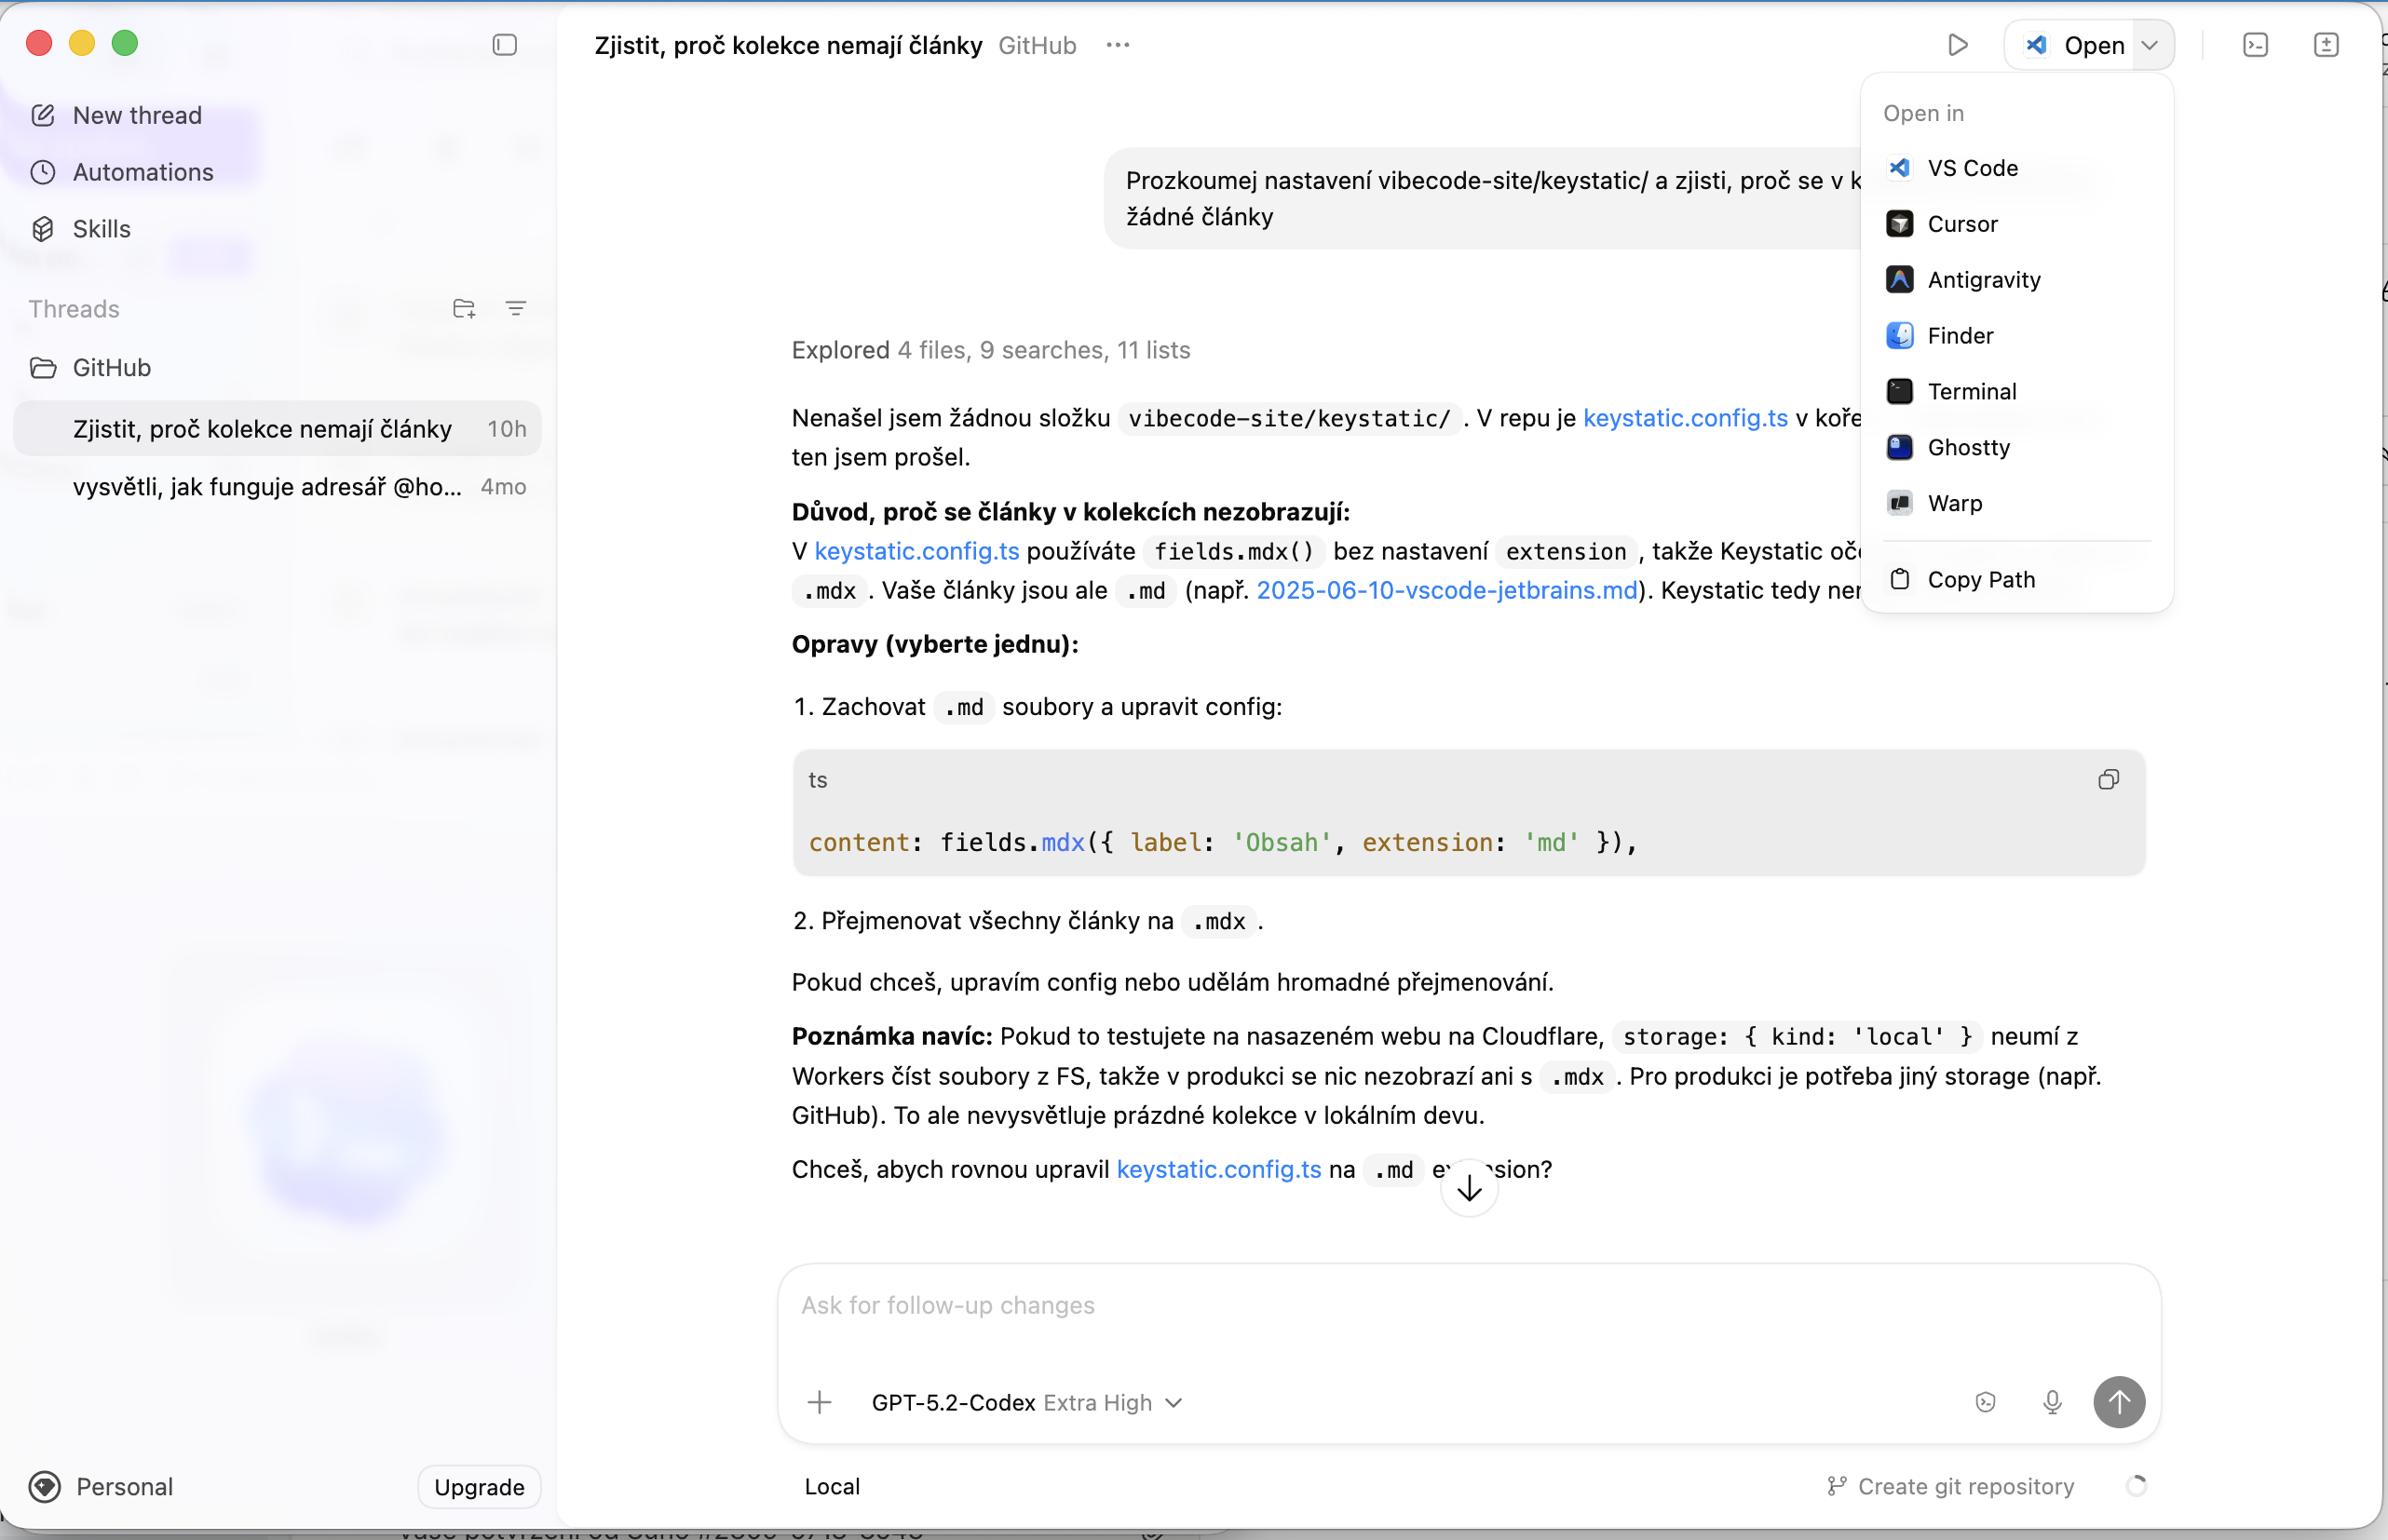Select Copy Path from the menu
Image resolution: width=2388 pixels, height=1540 pixels.
pyautogui.click(x=1981, y=578)
